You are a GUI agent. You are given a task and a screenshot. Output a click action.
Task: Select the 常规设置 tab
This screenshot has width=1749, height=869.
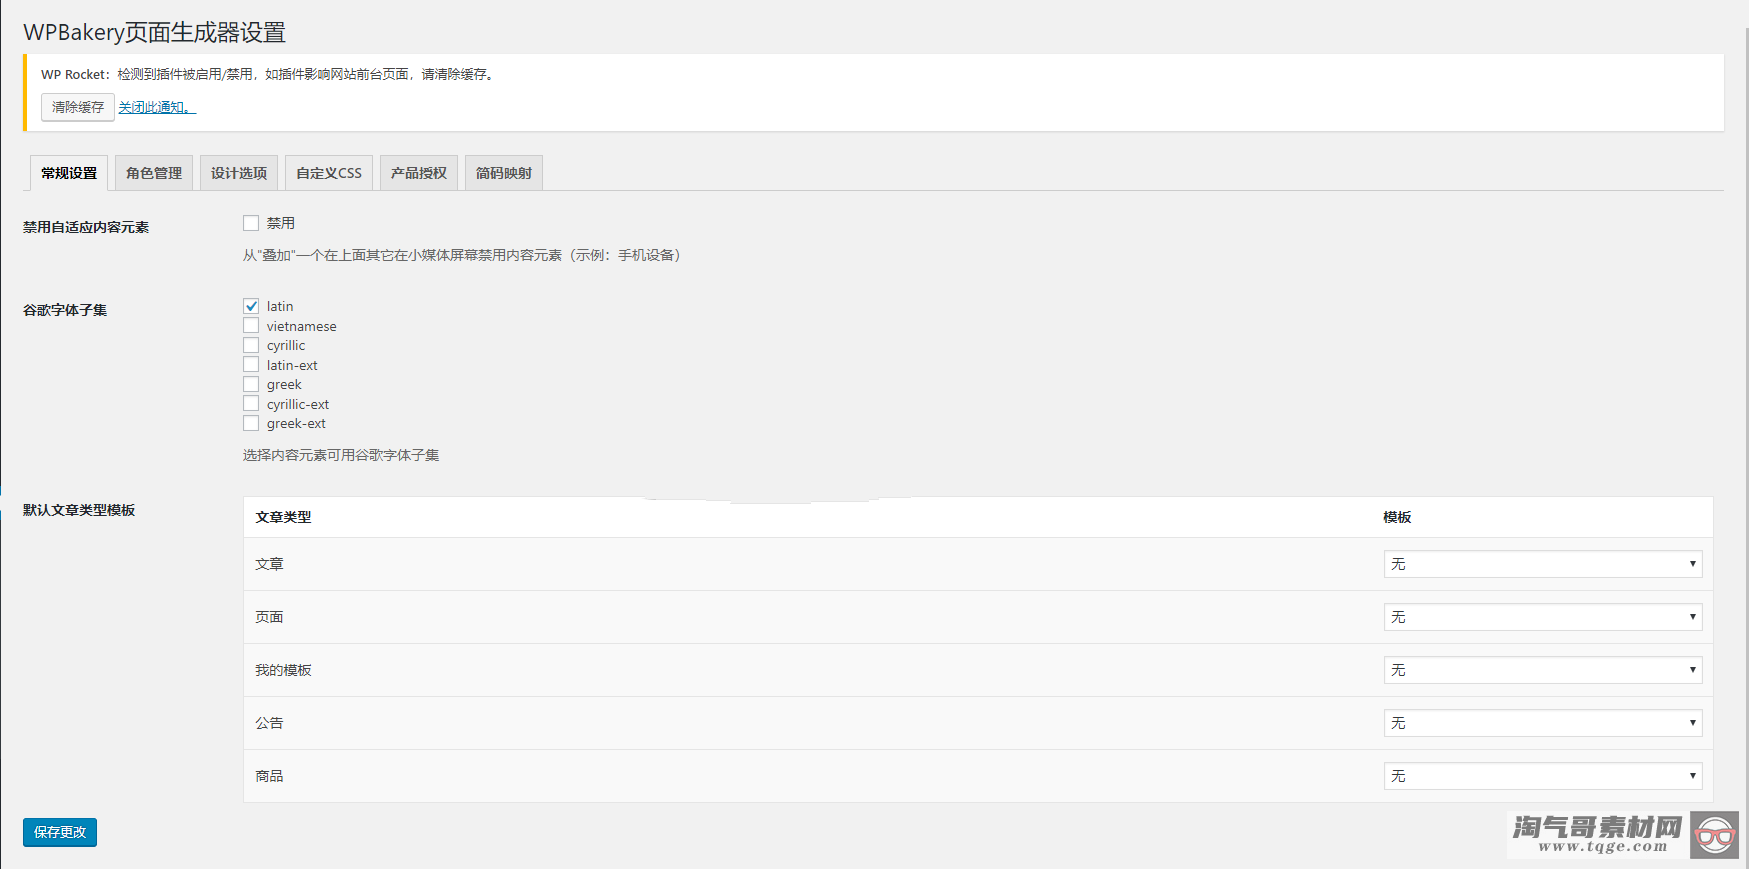(69, 173)
